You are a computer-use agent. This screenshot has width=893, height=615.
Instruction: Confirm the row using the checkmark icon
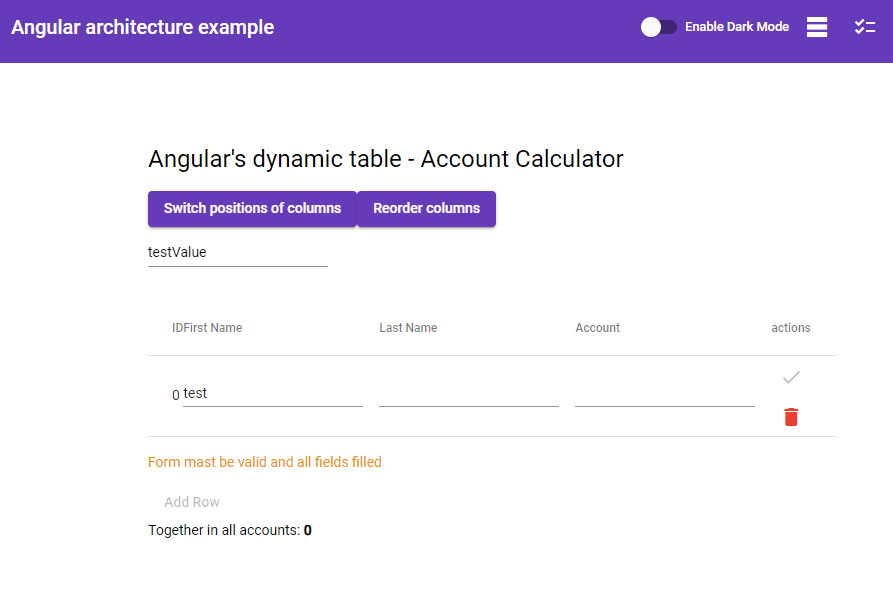tap(790, 378)
